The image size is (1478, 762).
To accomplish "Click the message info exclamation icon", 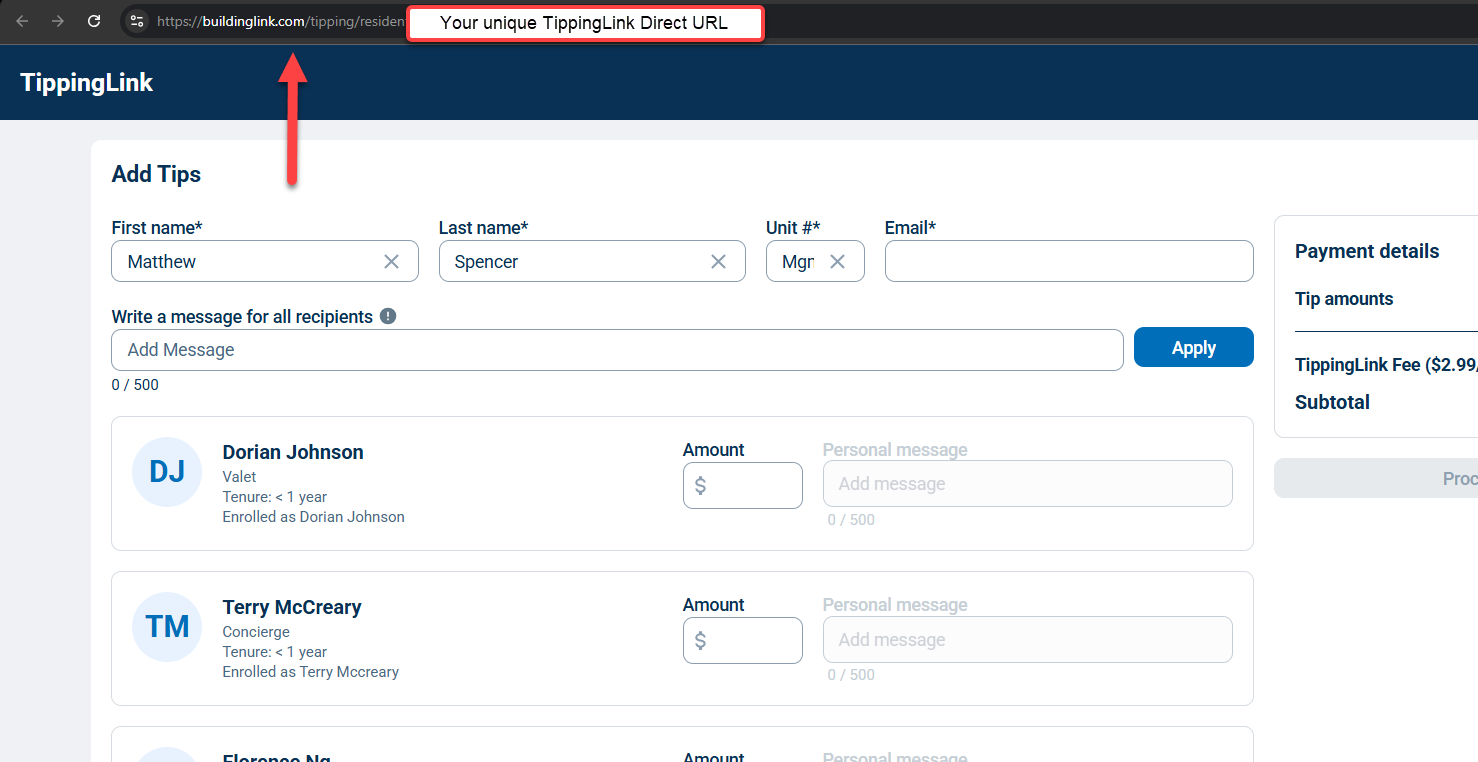I will (x=388, y=316).
